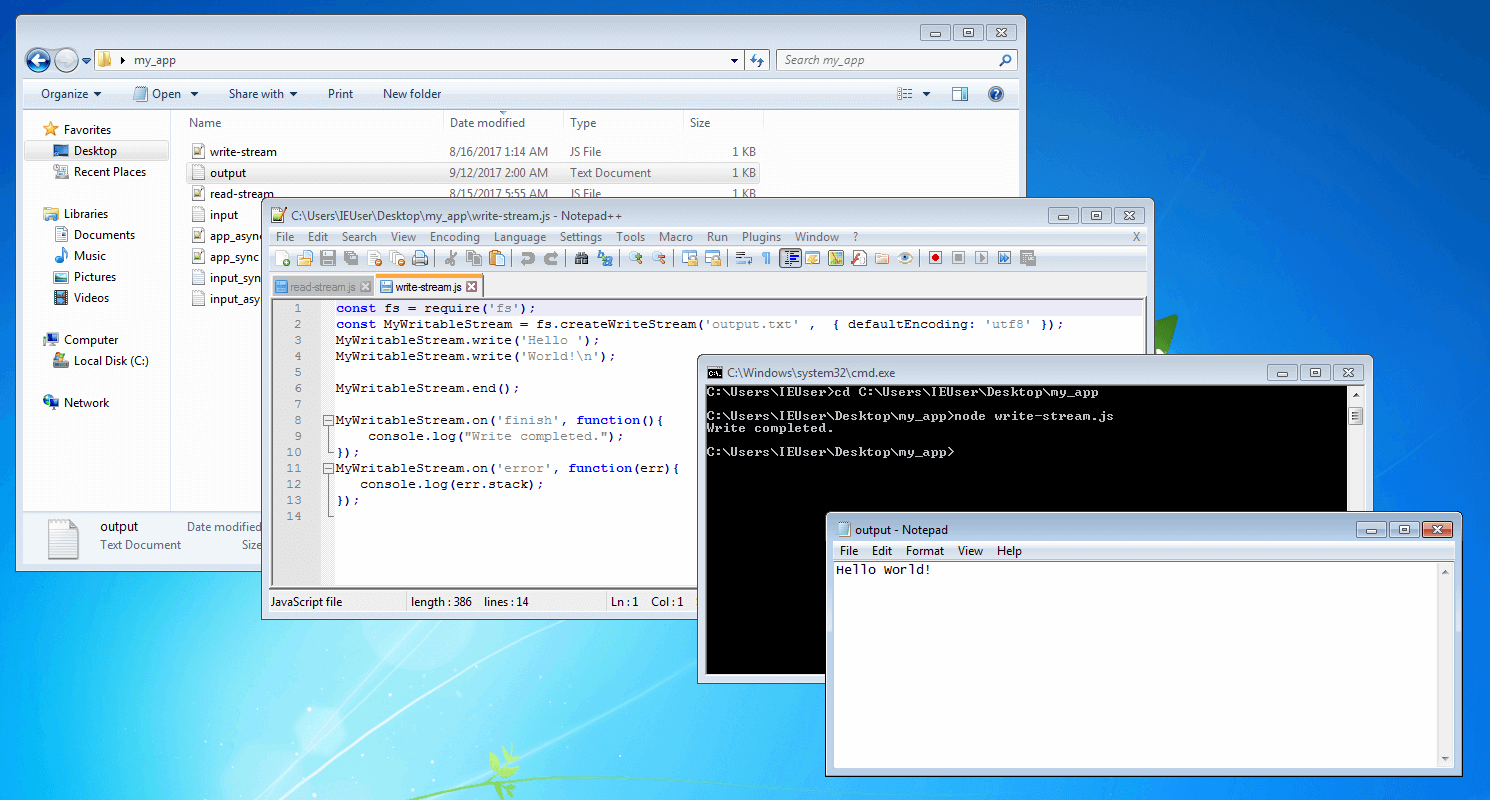Click the Undo arrow in Notepad++ toolbar
1490x800 pixels.
[527, 258]
